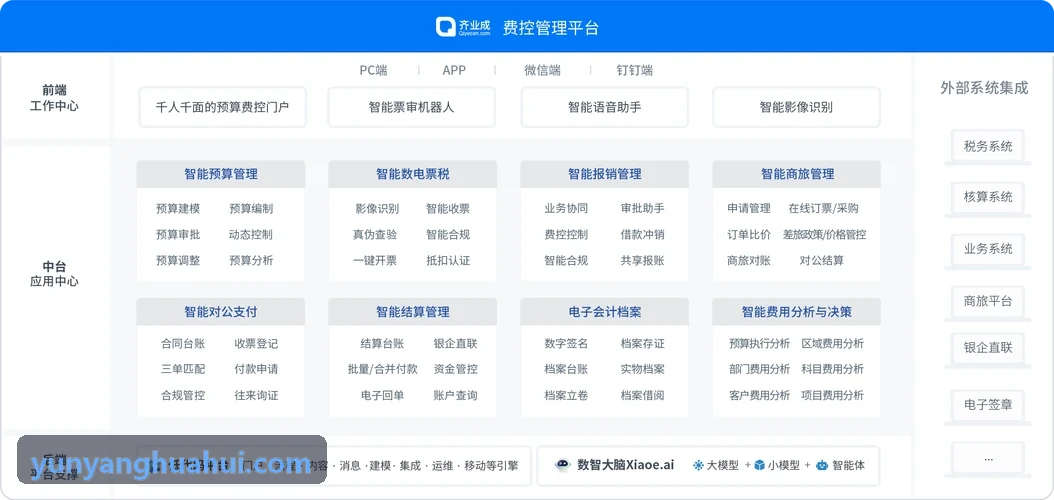
Task: Open the 智能影像识别 card
Action: 796,107
